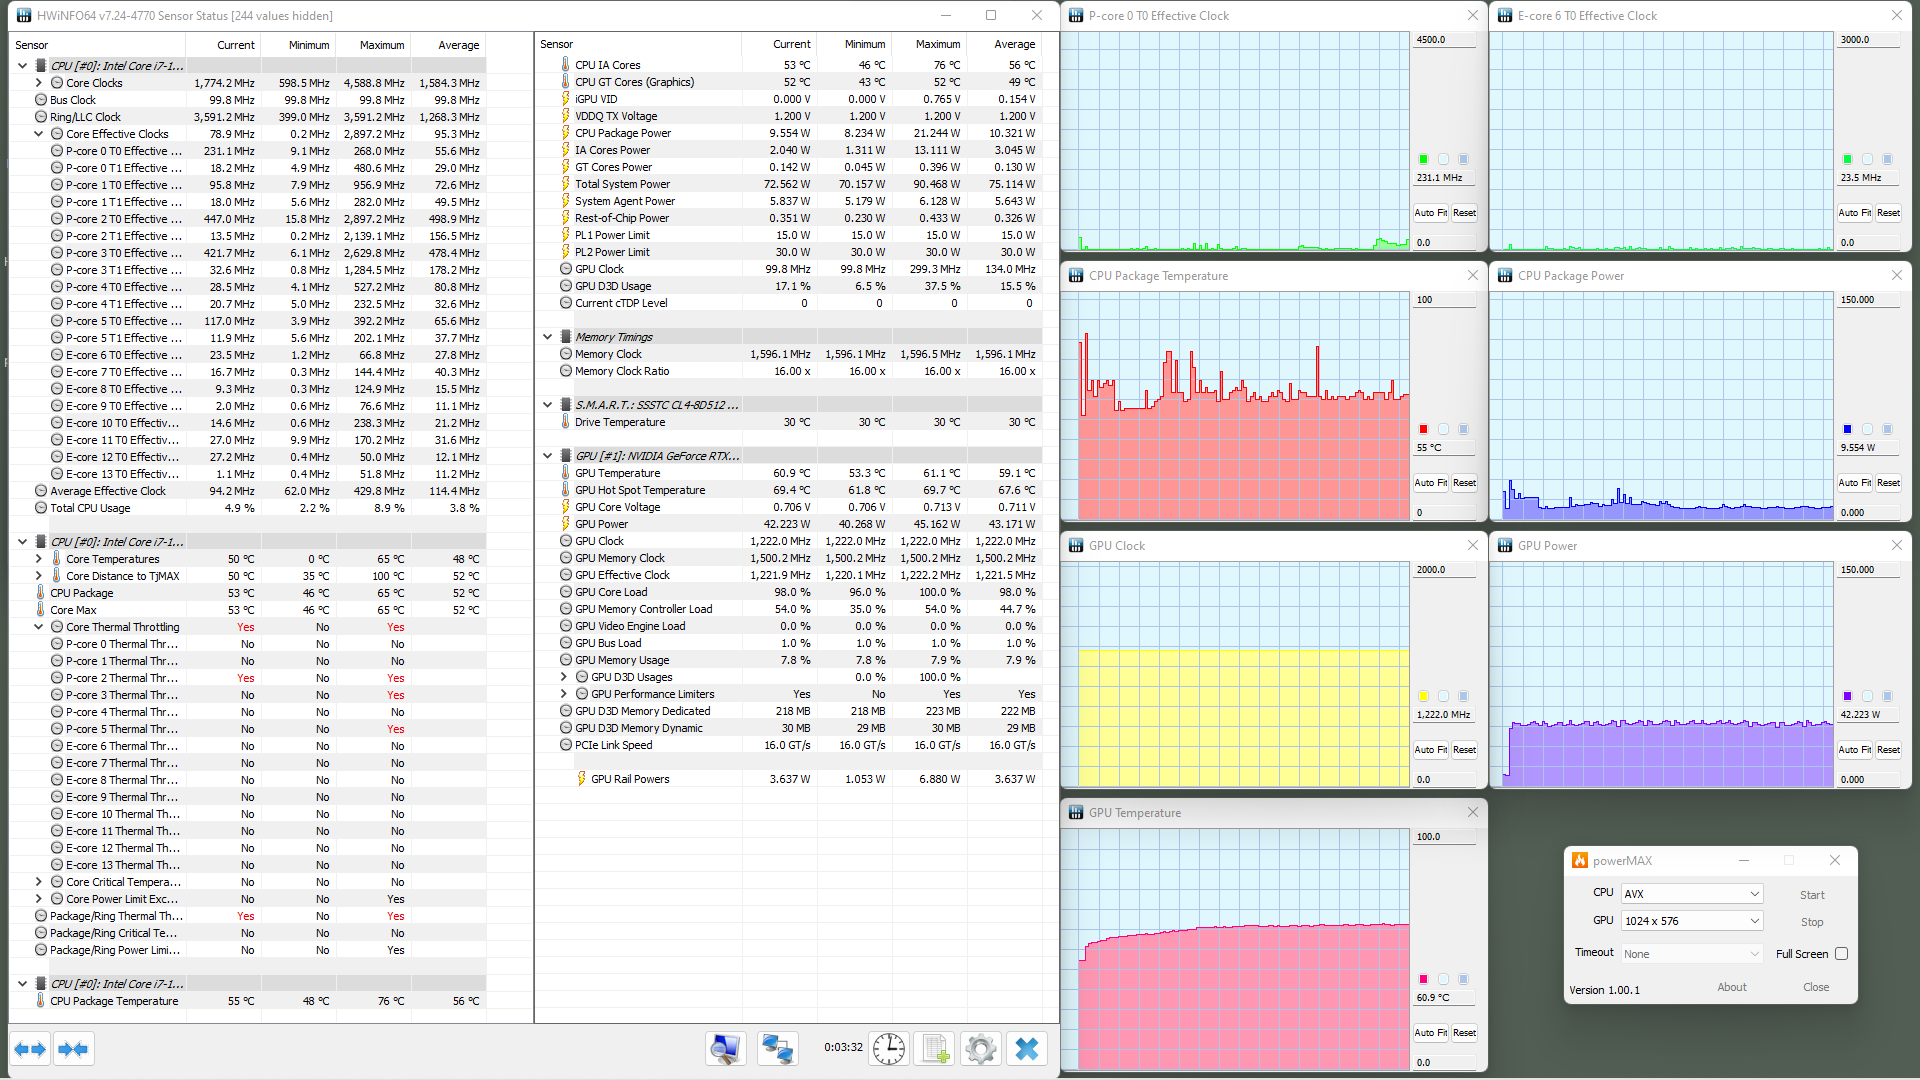Click the clock reset-timer icon
Screen dimensions: 1920x1080
888,1048
